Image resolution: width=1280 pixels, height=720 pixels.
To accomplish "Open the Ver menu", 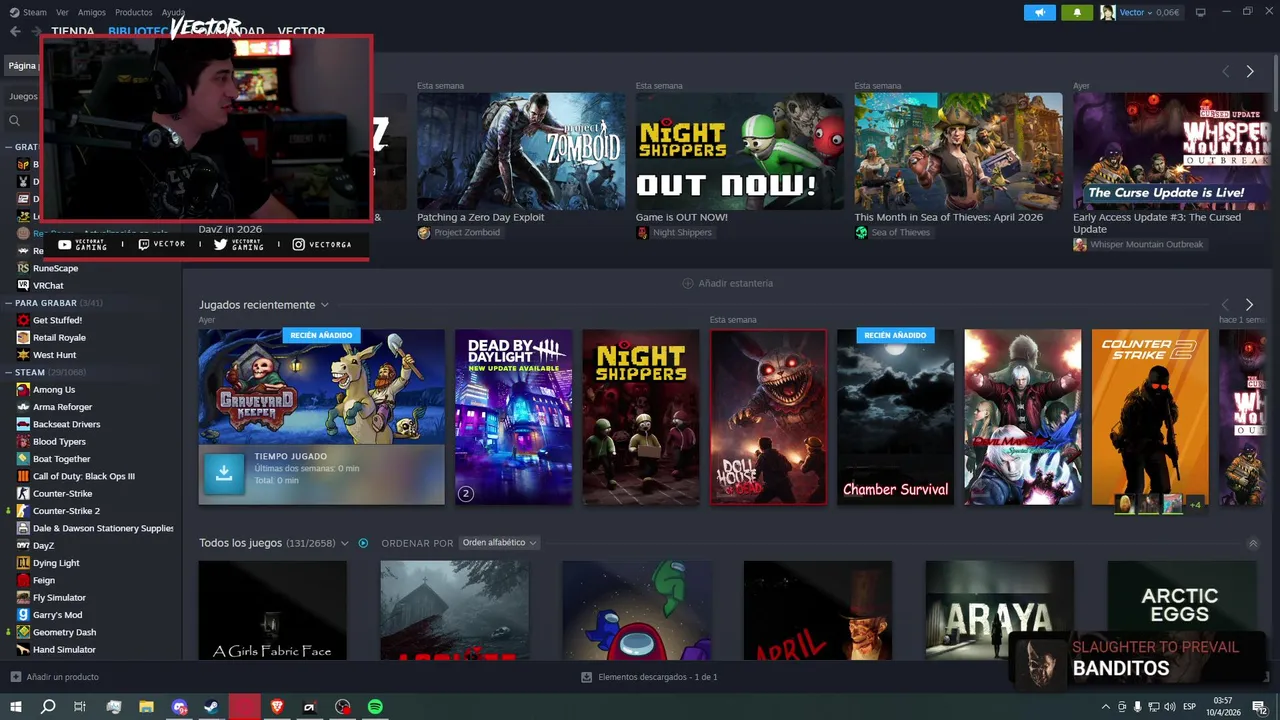I will coord(62,12).
